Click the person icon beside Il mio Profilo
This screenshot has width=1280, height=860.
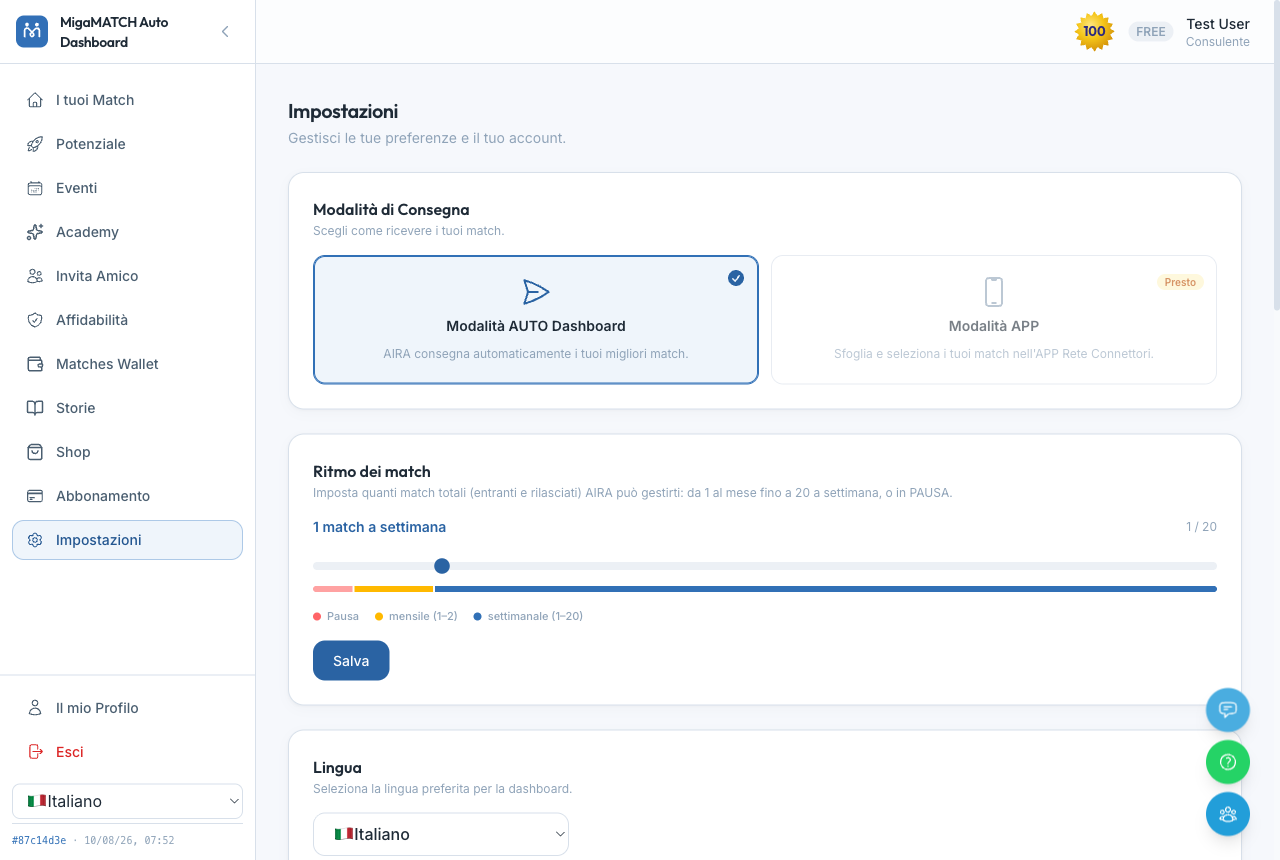(35, 708)
